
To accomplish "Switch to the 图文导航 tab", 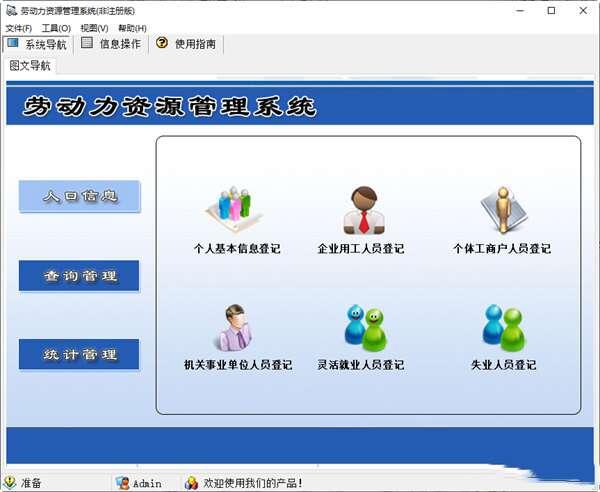I will [30, 66].
